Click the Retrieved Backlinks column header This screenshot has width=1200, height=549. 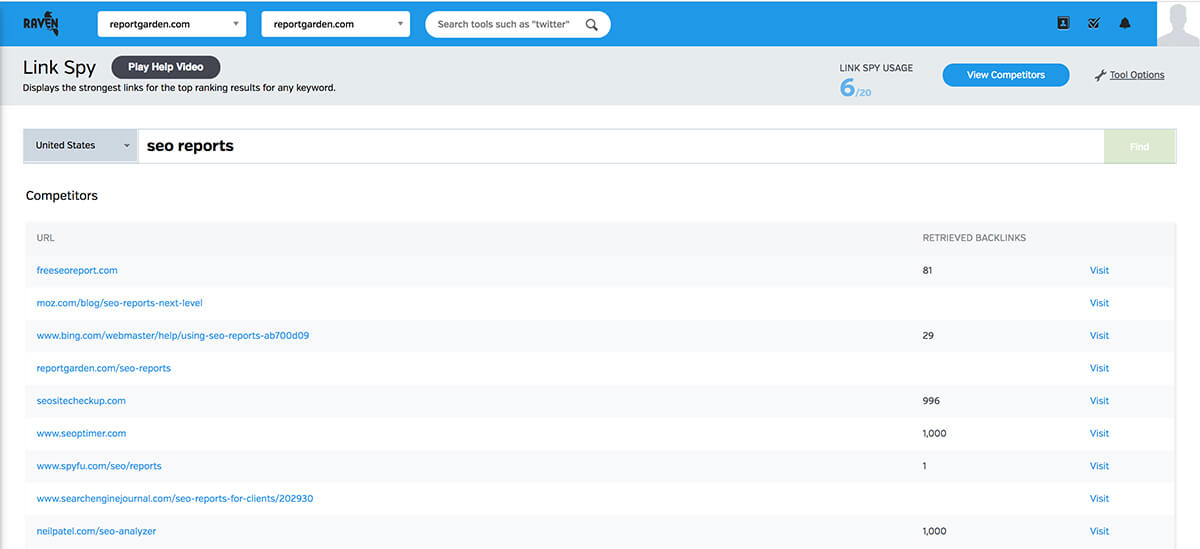(974, 238)
